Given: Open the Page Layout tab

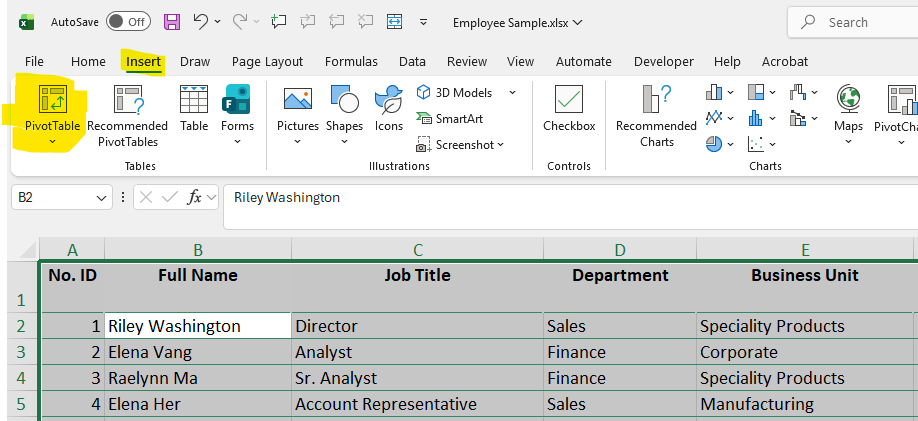Looking at the screenshot, I should [x=267, y=62].
